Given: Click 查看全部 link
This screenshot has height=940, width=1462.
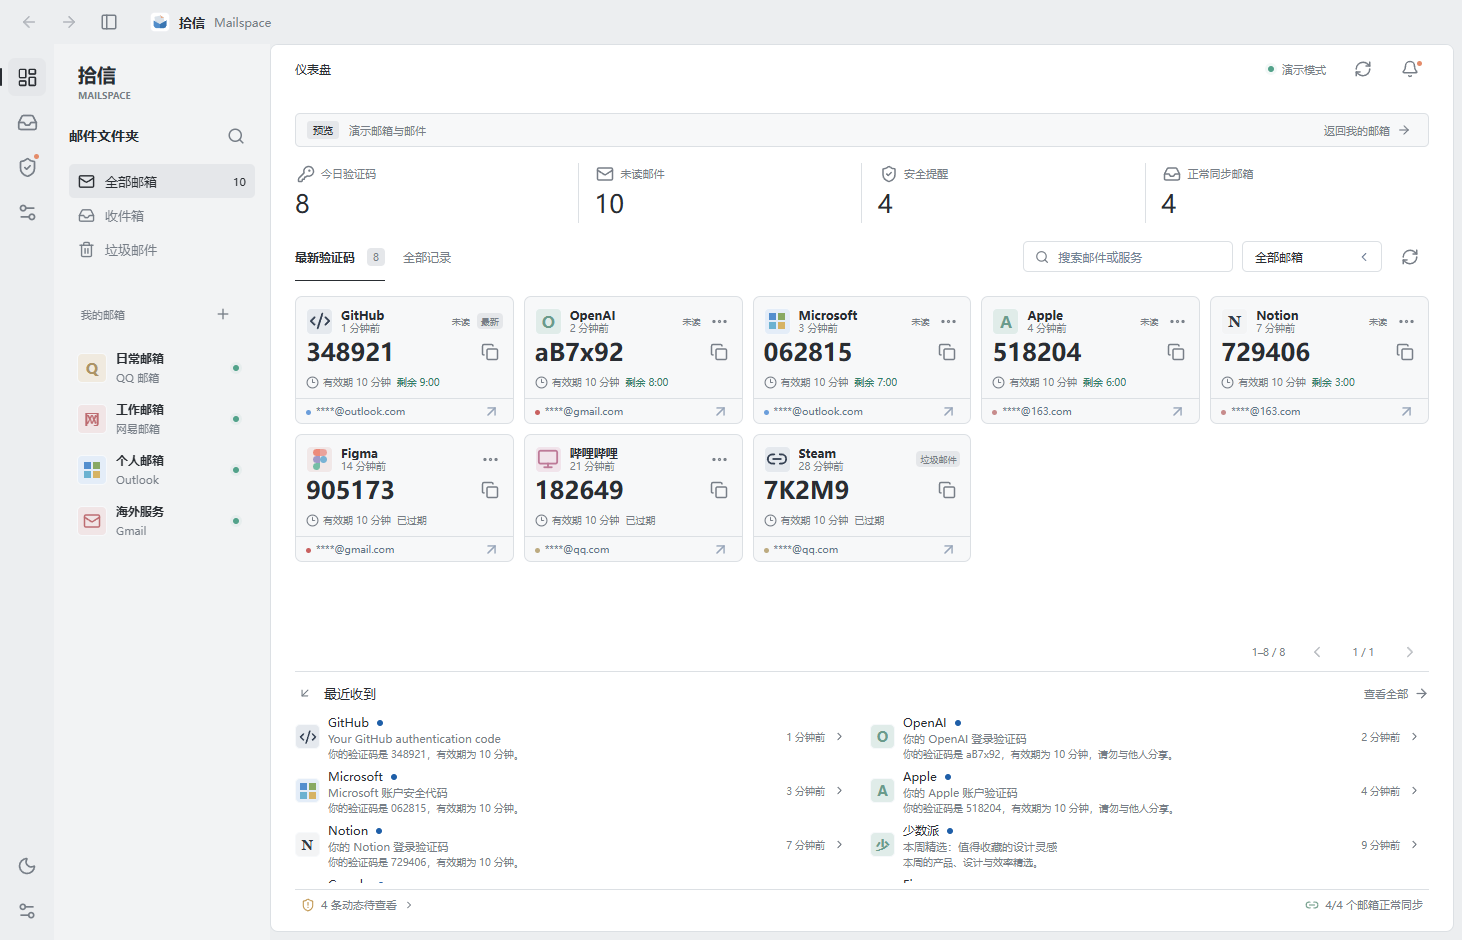Looking at the screenshot, I should click(1395, 694).
